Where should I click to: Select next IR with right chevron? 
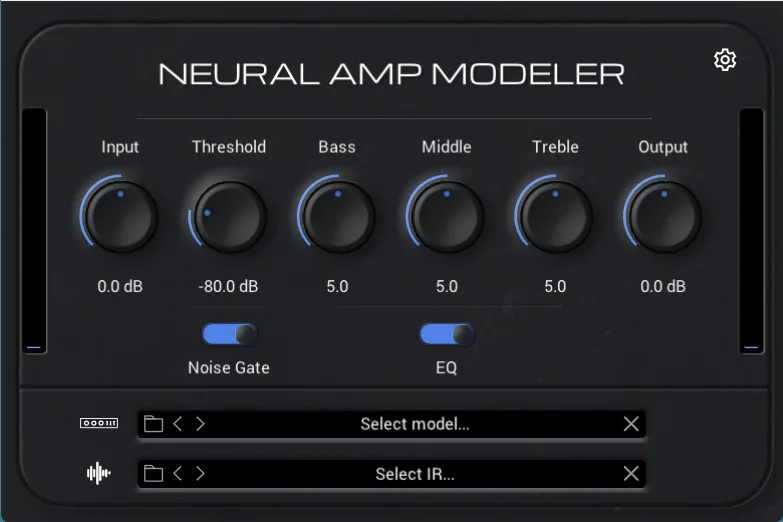tap(200, 473)
